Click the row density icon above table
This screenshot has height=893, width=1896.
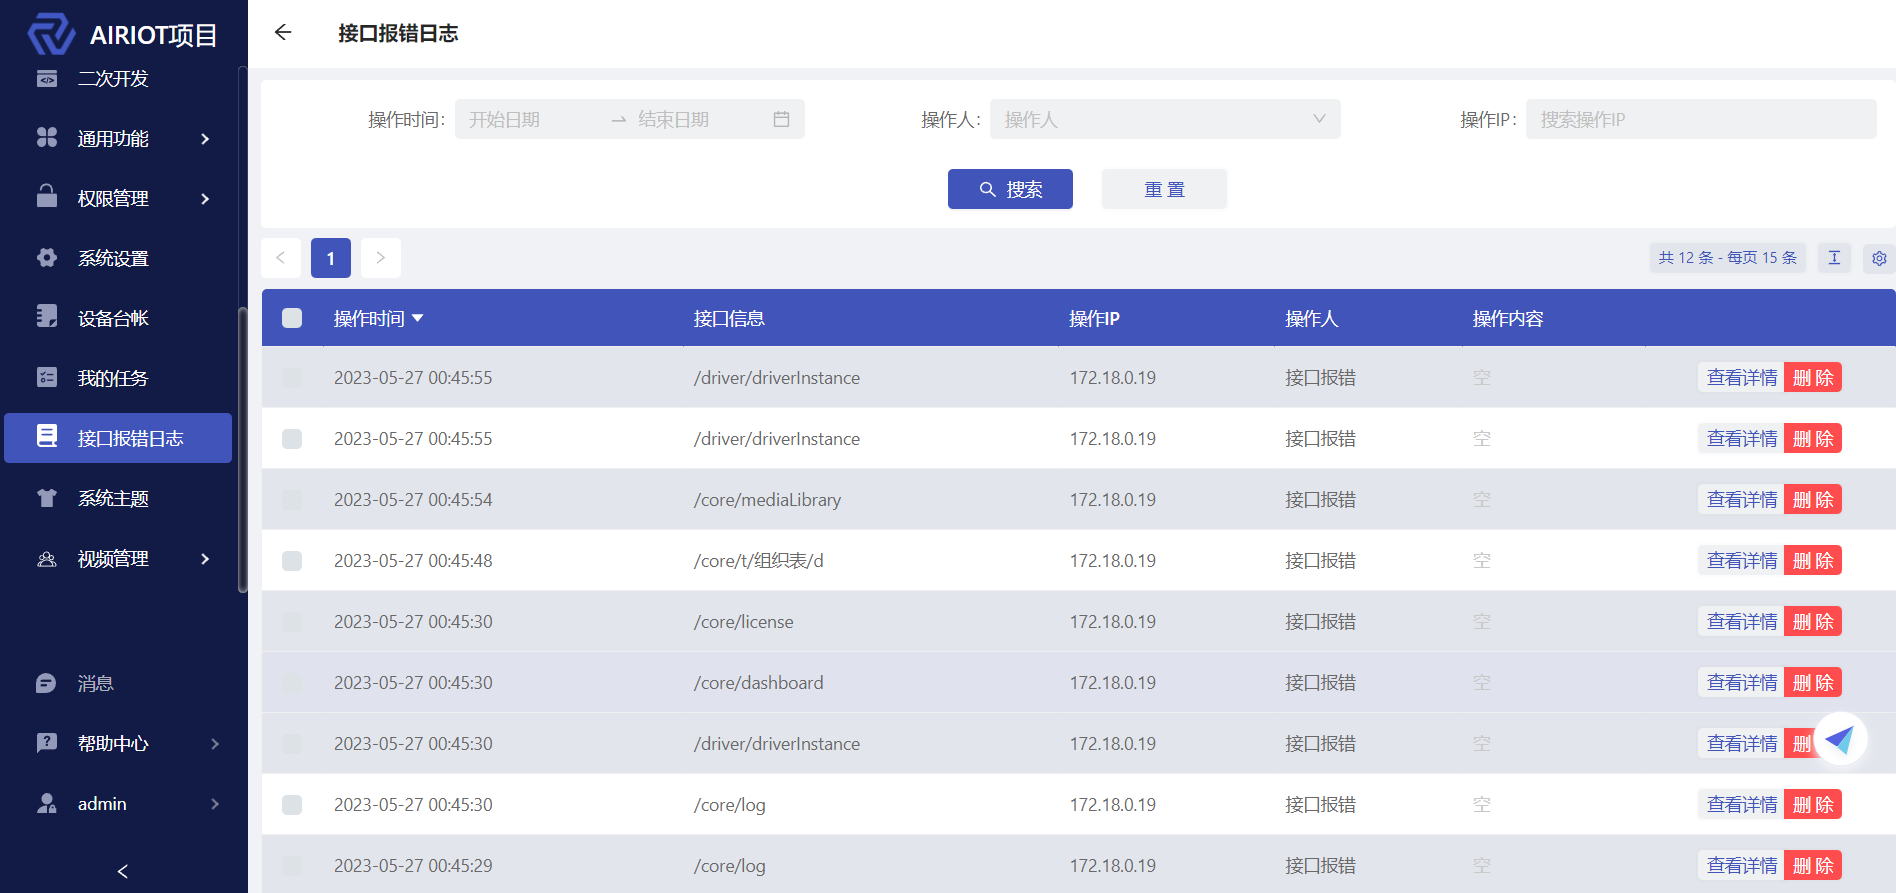[x=1834, y=258]
